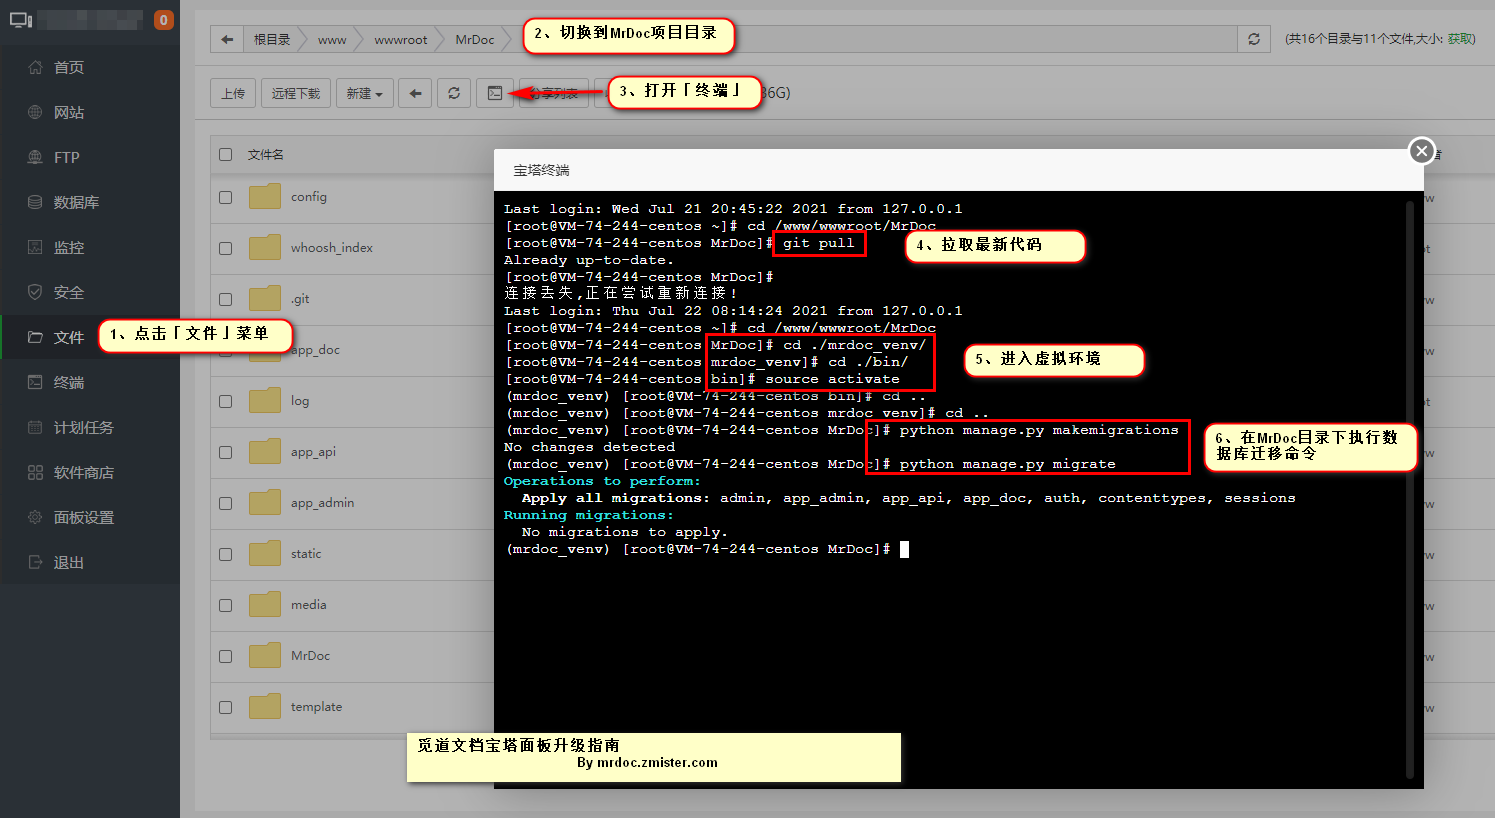Image resolution: width=1495 pixels, height=818 pixels.
Task: Go to 根目录 in breadcrumb path
Action: tap(271, 39)
